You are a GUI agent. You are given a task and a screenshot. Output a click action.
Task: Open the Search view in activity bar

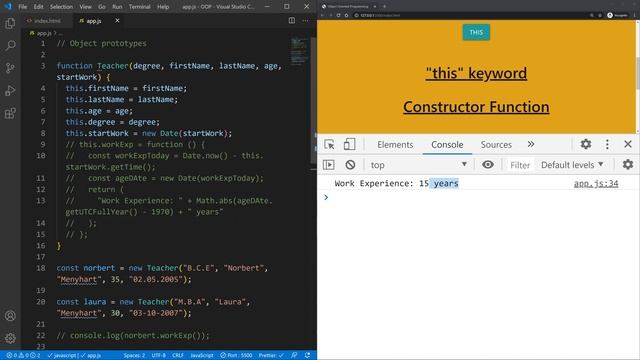(10, 45)
